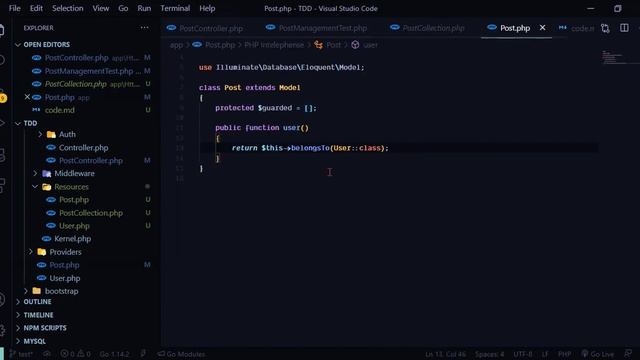640x360 pixels.
Task: Click the feedback icon in status bar
Action: point(628,354)
